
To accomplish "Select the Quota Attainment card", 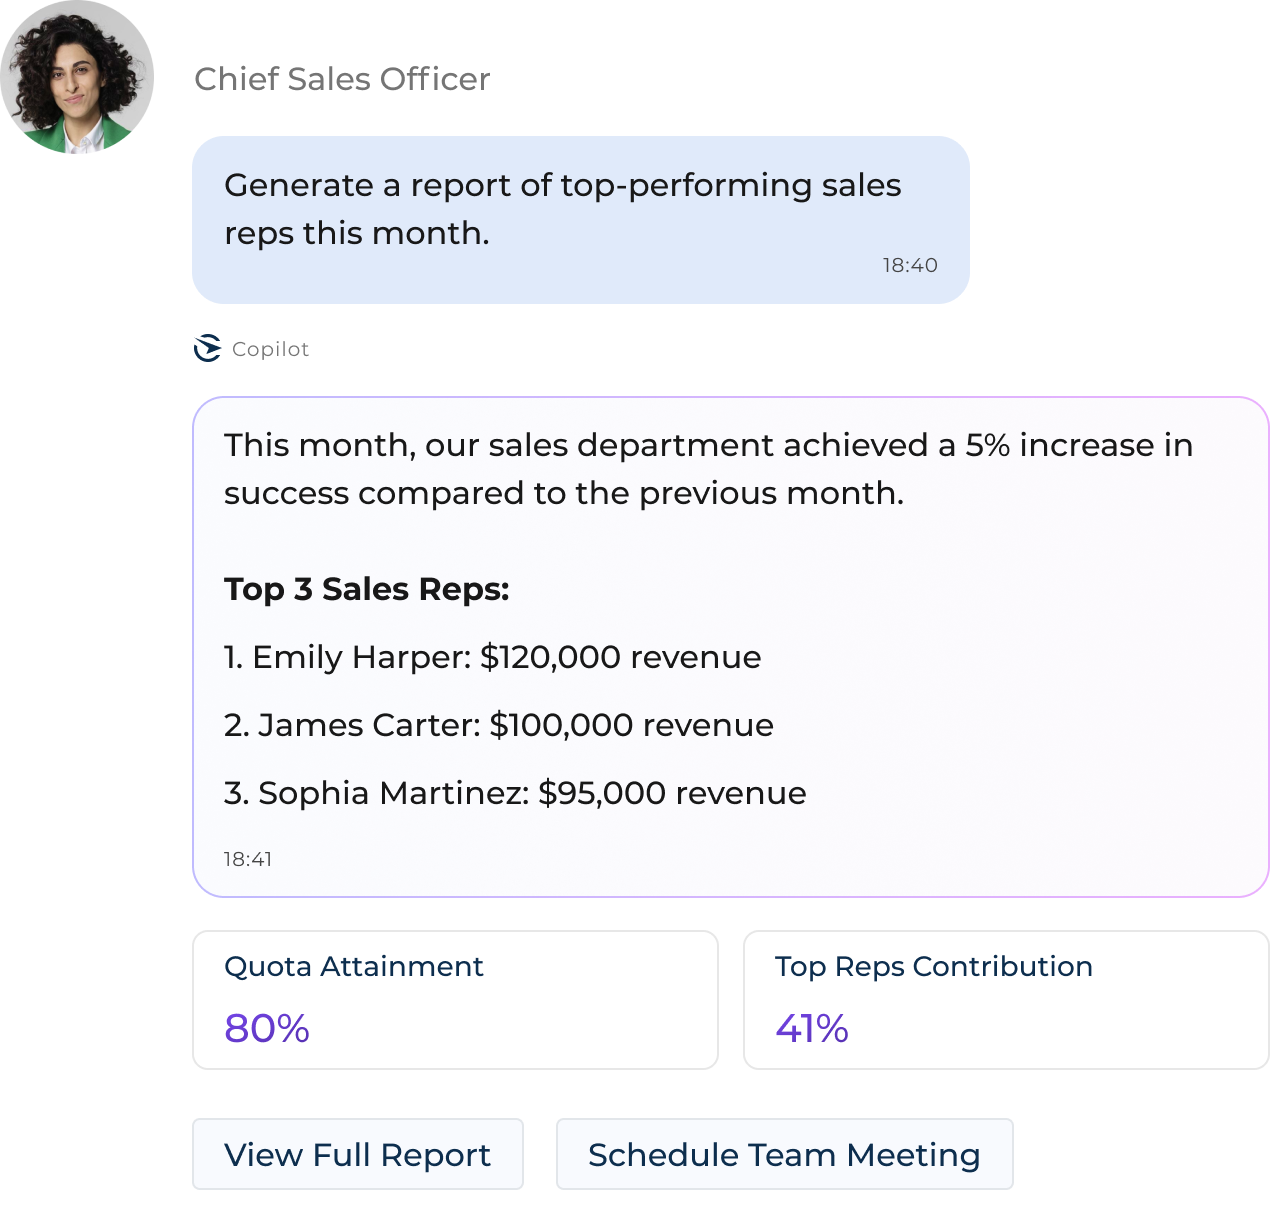I will pyautogui.click(x=455, y=999).
